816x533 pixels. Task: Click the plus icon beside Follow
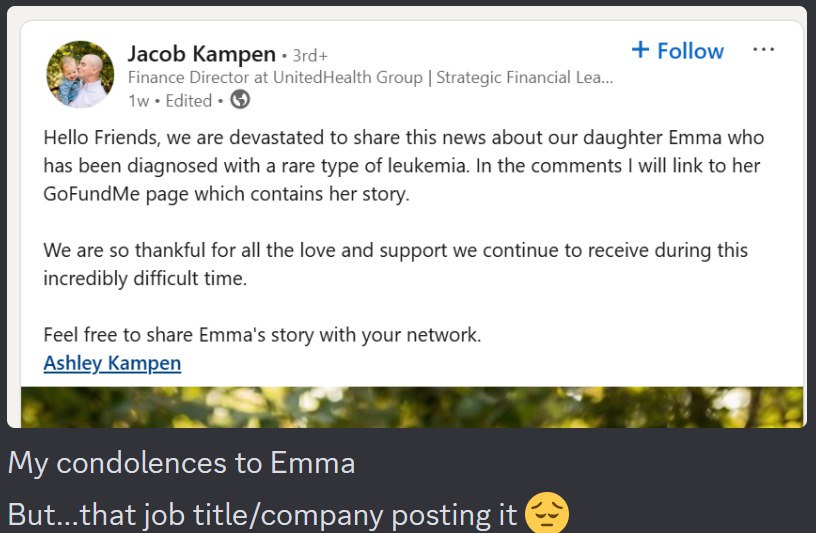pos(641,50)
